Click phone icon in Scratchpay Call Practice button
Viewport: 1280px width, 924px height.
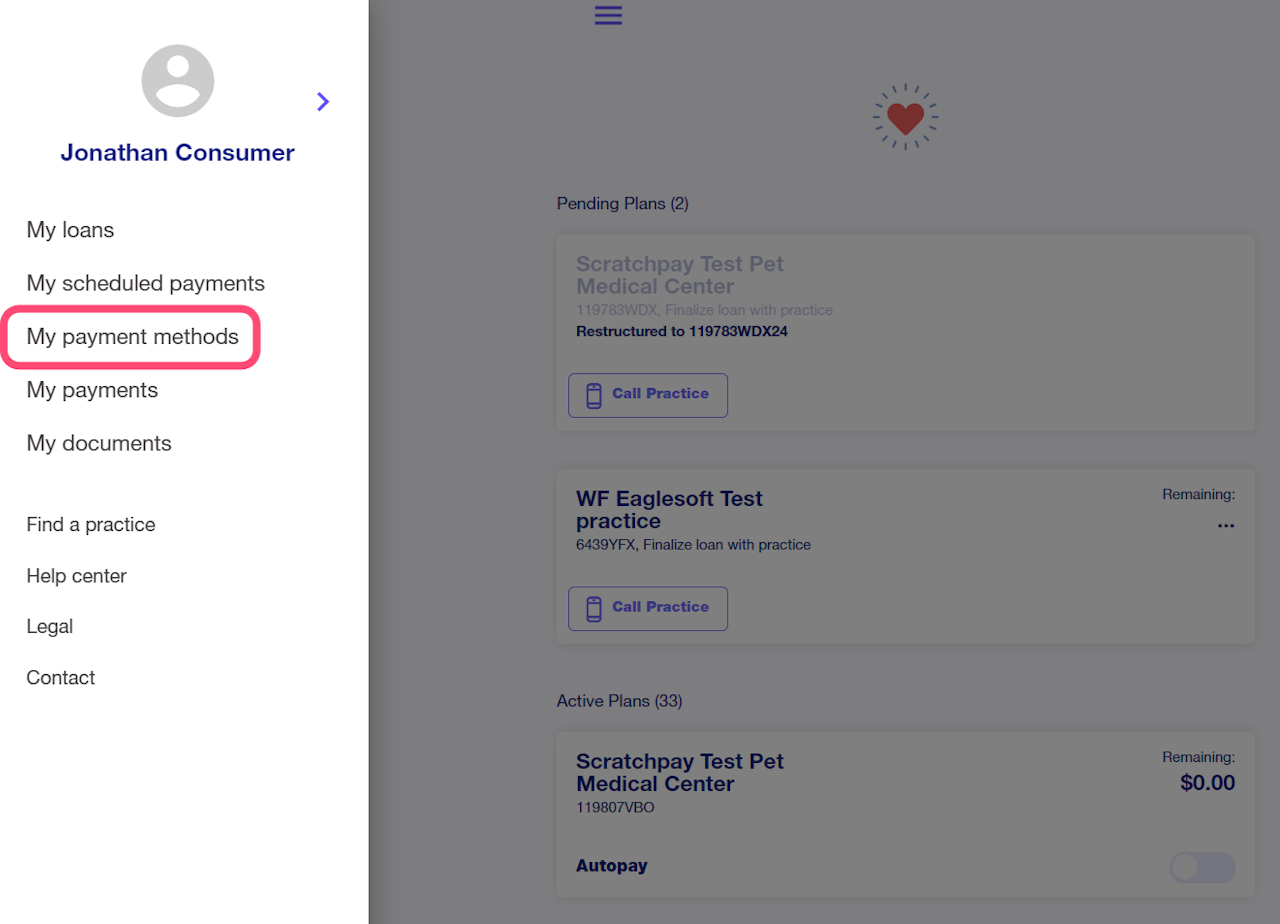(594, 395)
